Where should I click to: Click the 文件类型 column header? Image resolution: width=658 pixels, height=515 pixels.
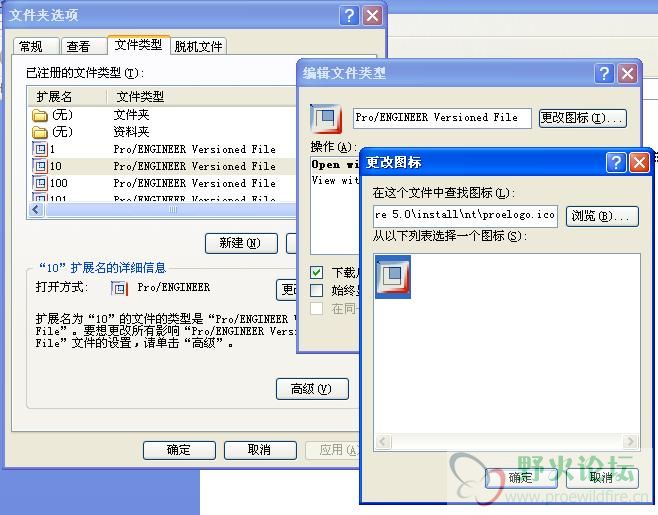(x=201, y=97)
